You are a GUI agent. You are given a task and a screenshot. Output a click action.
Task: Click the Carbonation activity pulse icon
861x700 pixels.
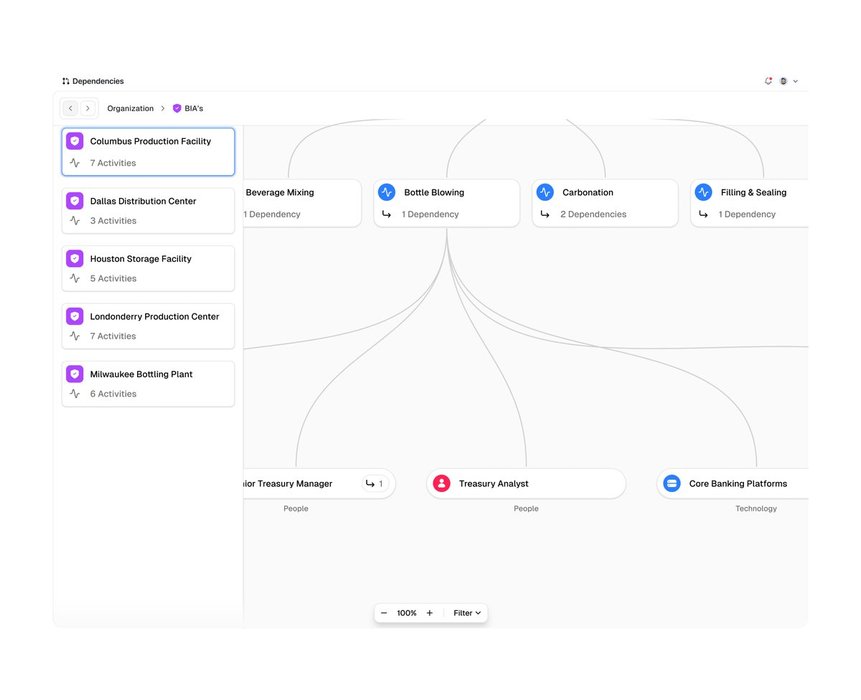click(x=545, y=192)
